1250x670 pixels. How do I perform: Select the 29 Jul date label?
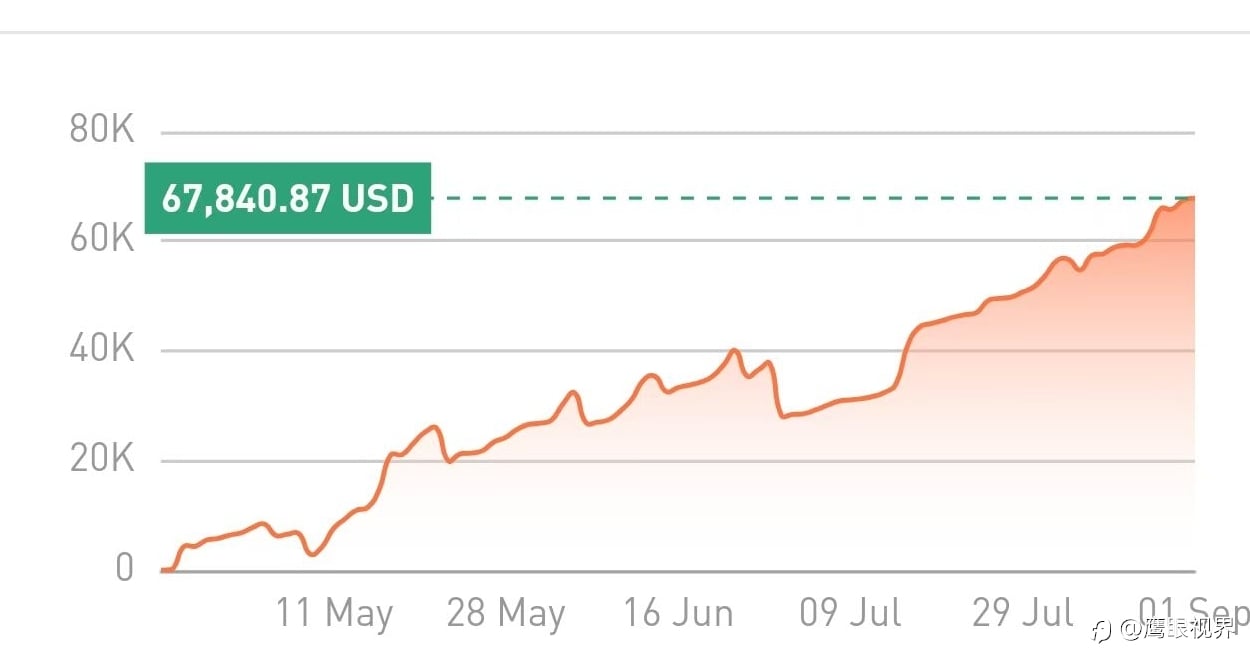1023,613
